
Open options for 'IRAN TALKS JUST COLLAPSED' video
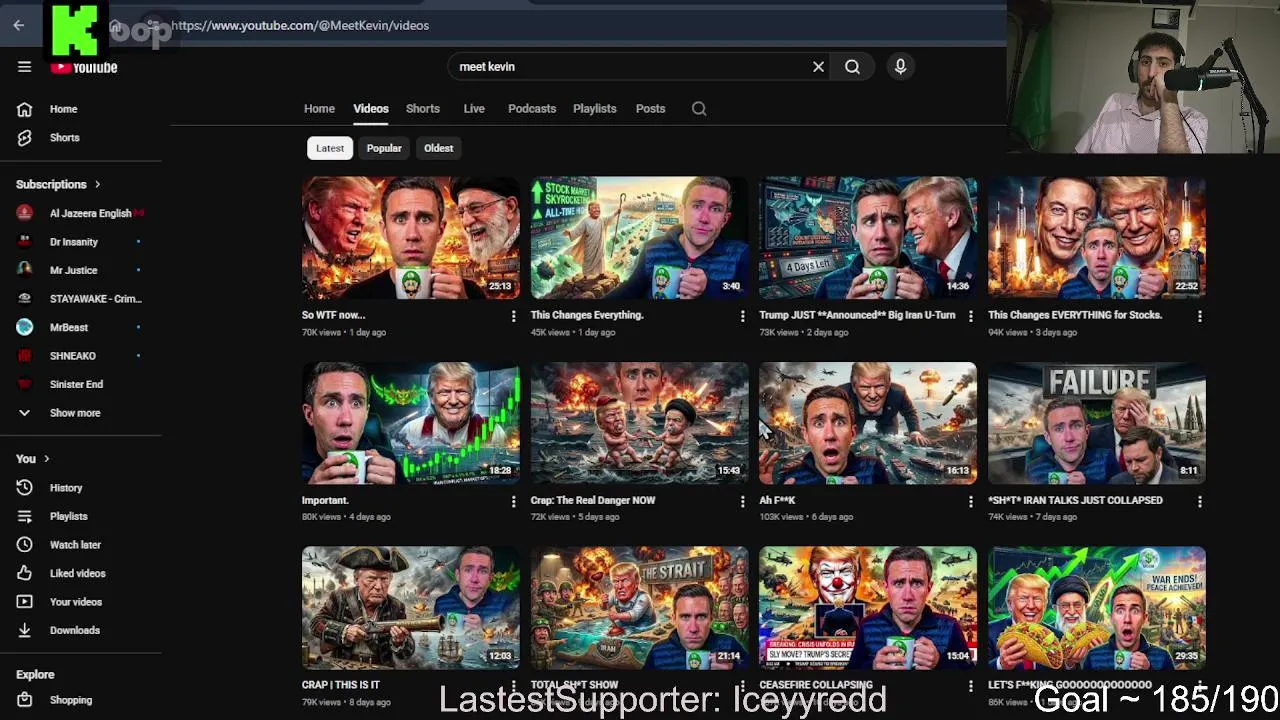click(1199, 501)
